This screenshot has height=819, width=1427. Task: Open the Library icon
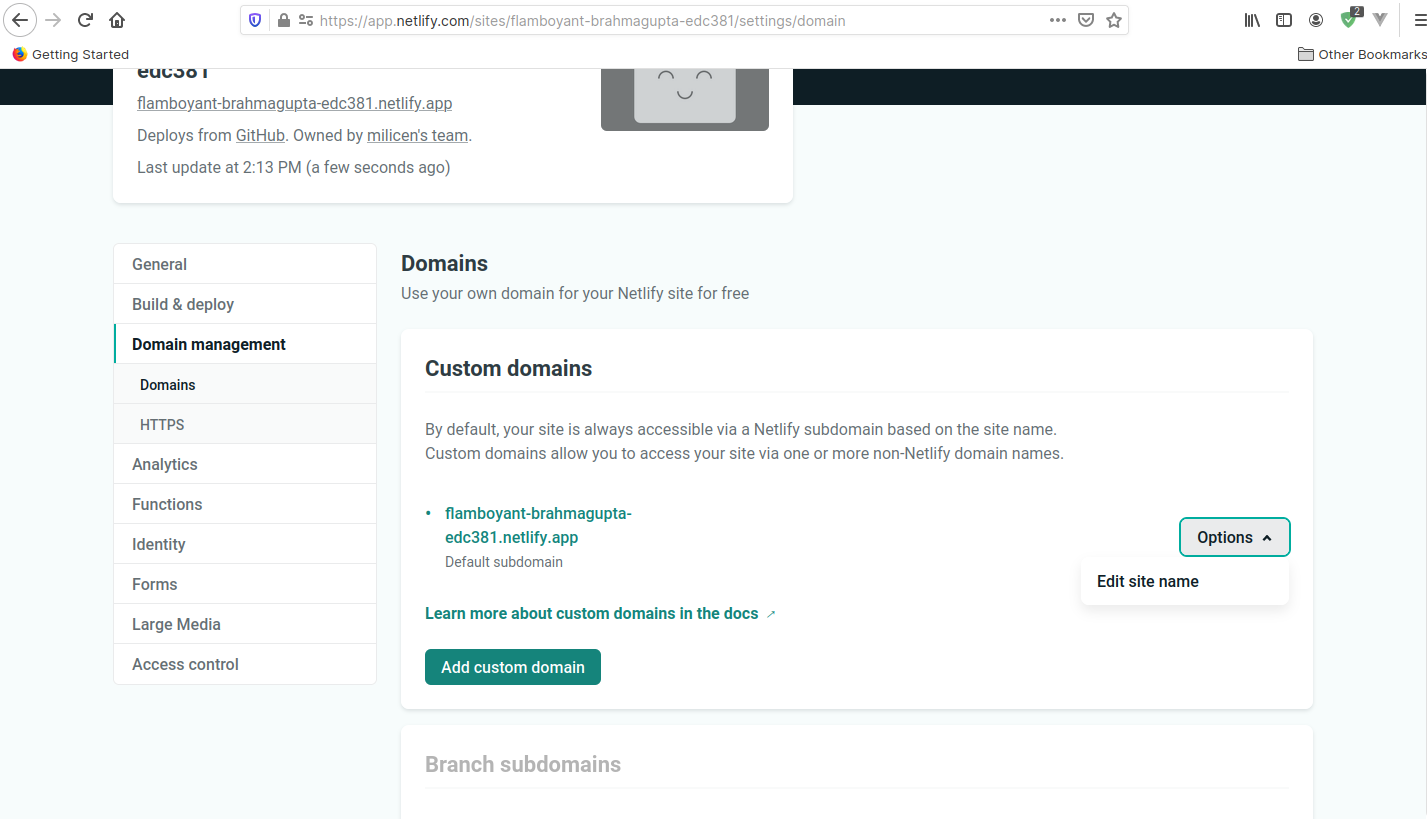[1252, 20]
